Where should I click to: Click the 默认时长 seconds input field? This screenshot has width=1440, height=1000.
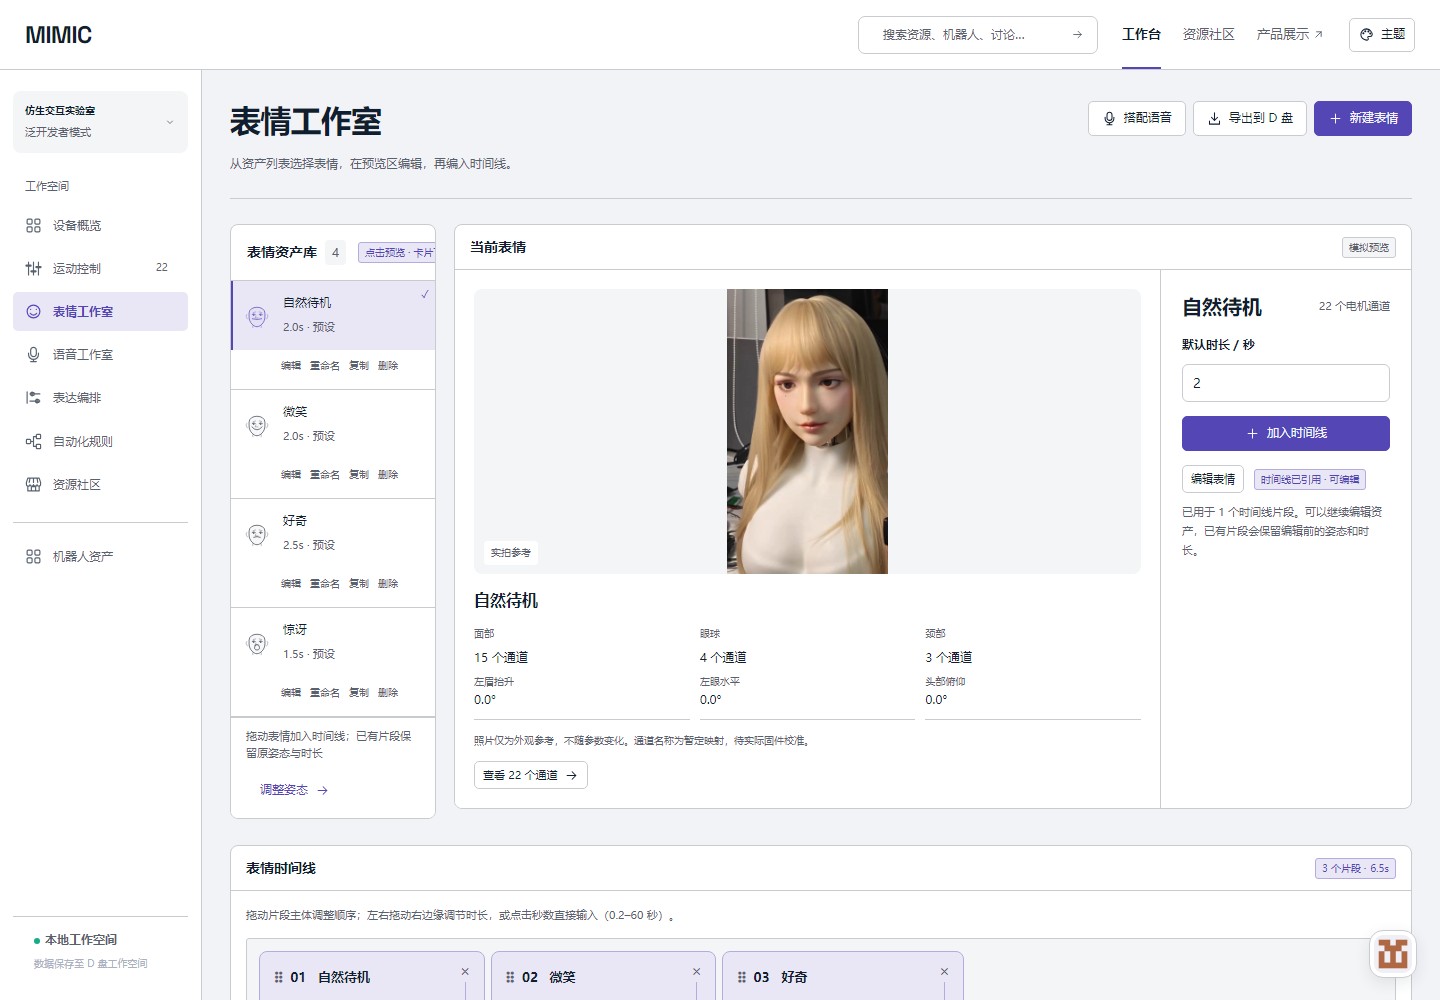[1286, 383]
